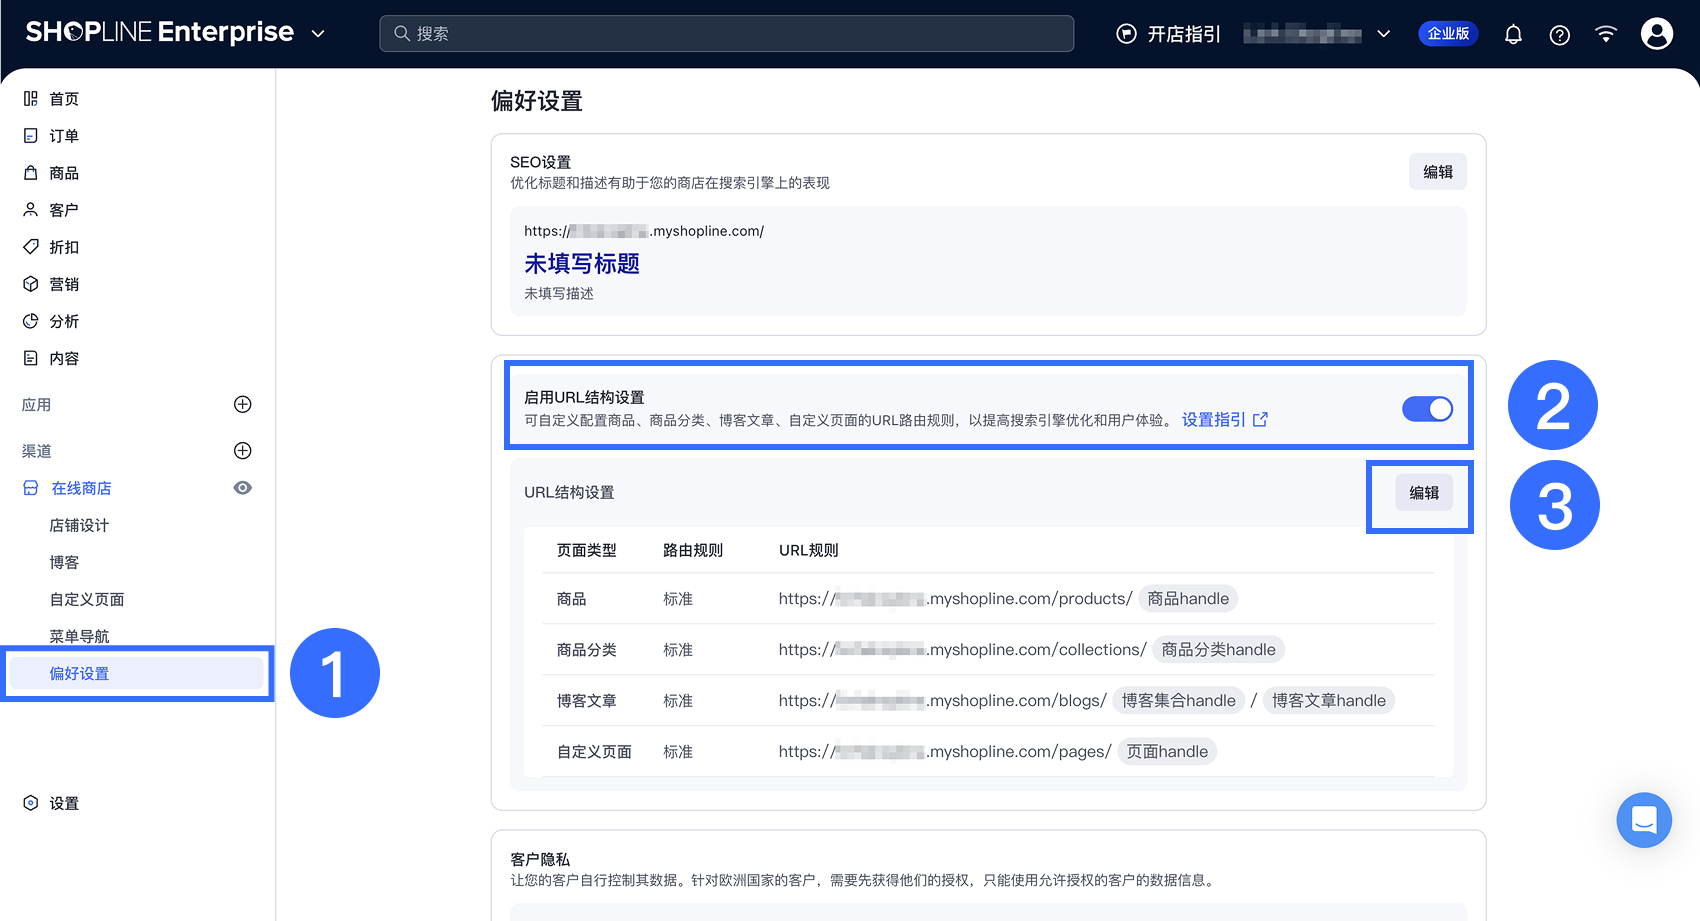Collapse the 在线商店 channel section

point(81,488)
